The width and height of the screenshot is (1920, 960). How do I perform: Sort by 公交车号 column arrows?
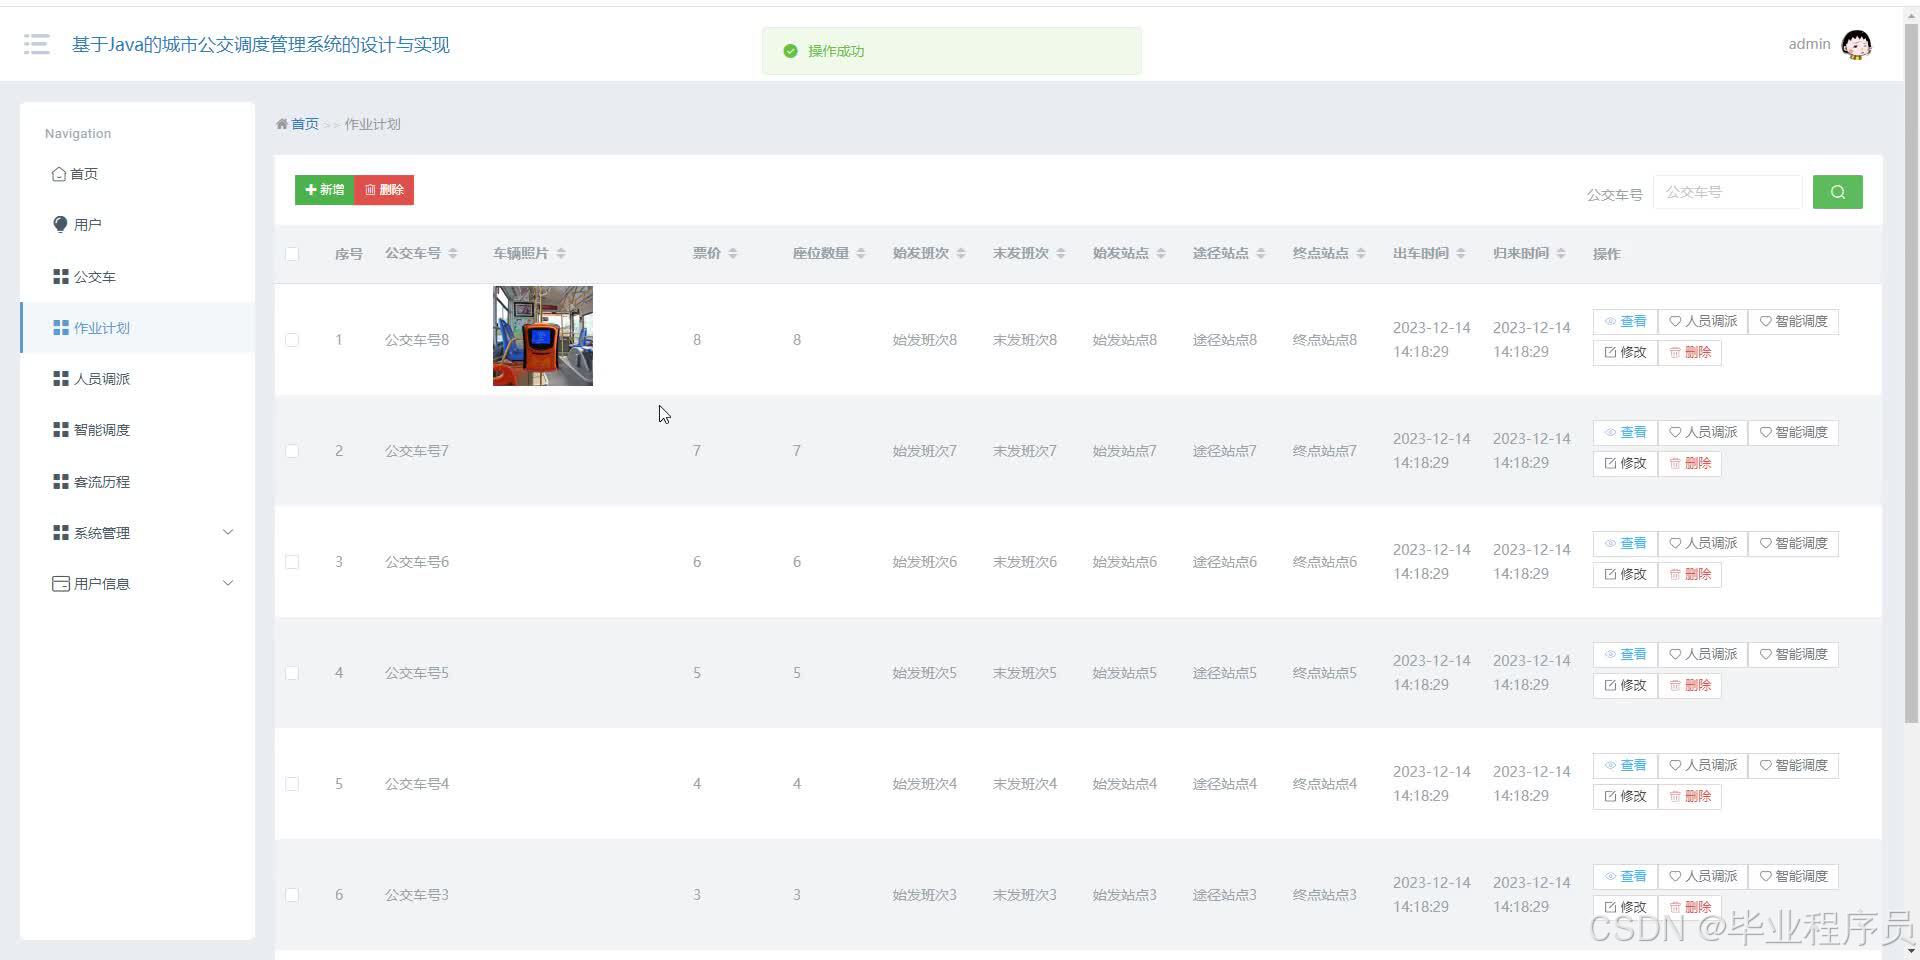(453, 254)
